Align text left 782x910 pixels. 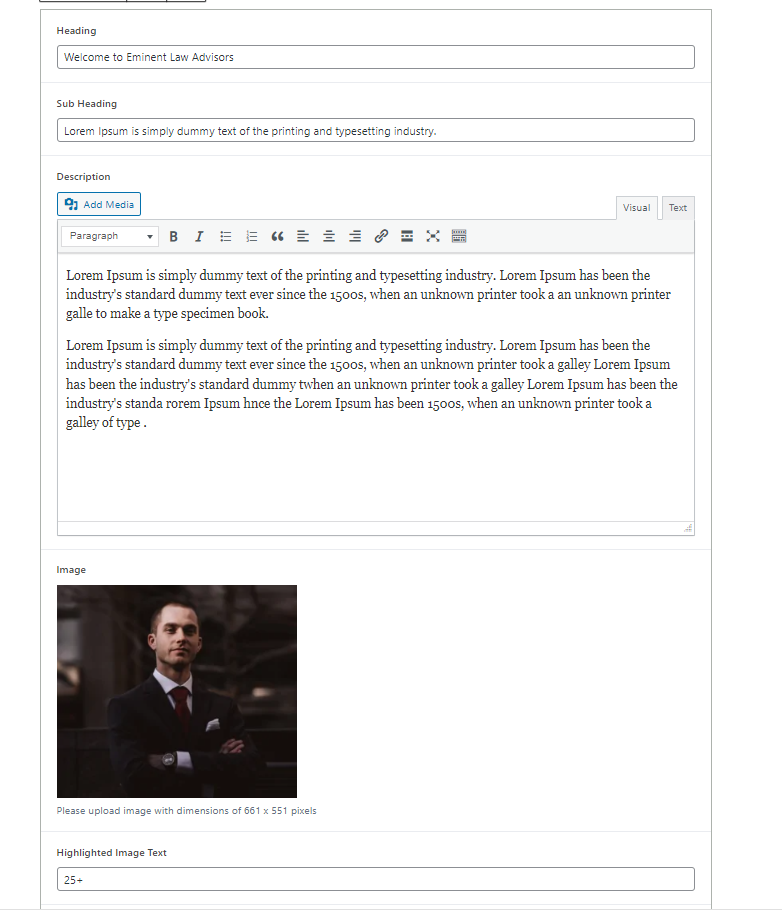click(x=303, y=236)
